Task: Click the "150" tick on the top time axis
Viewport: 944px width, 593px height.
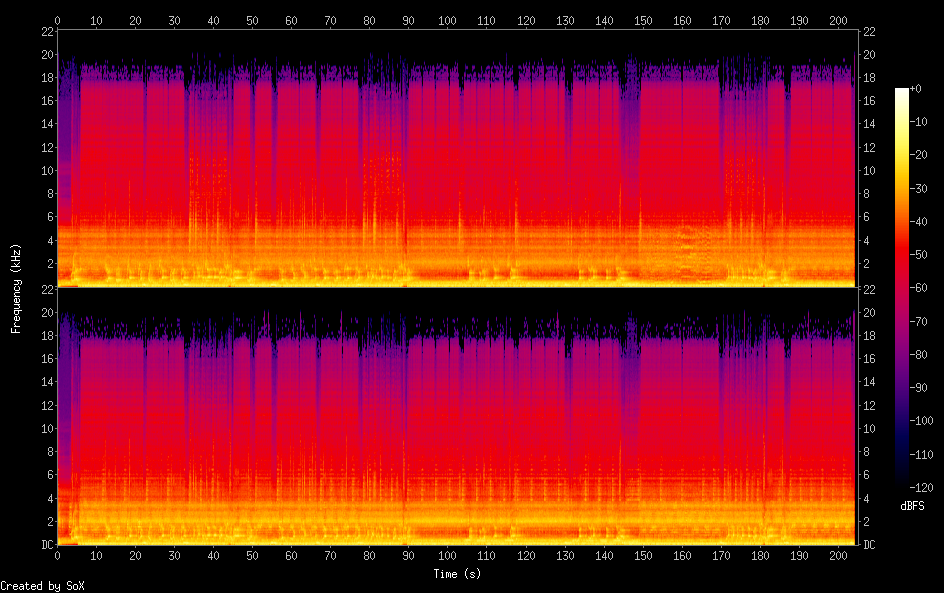Action: [643, 20]
